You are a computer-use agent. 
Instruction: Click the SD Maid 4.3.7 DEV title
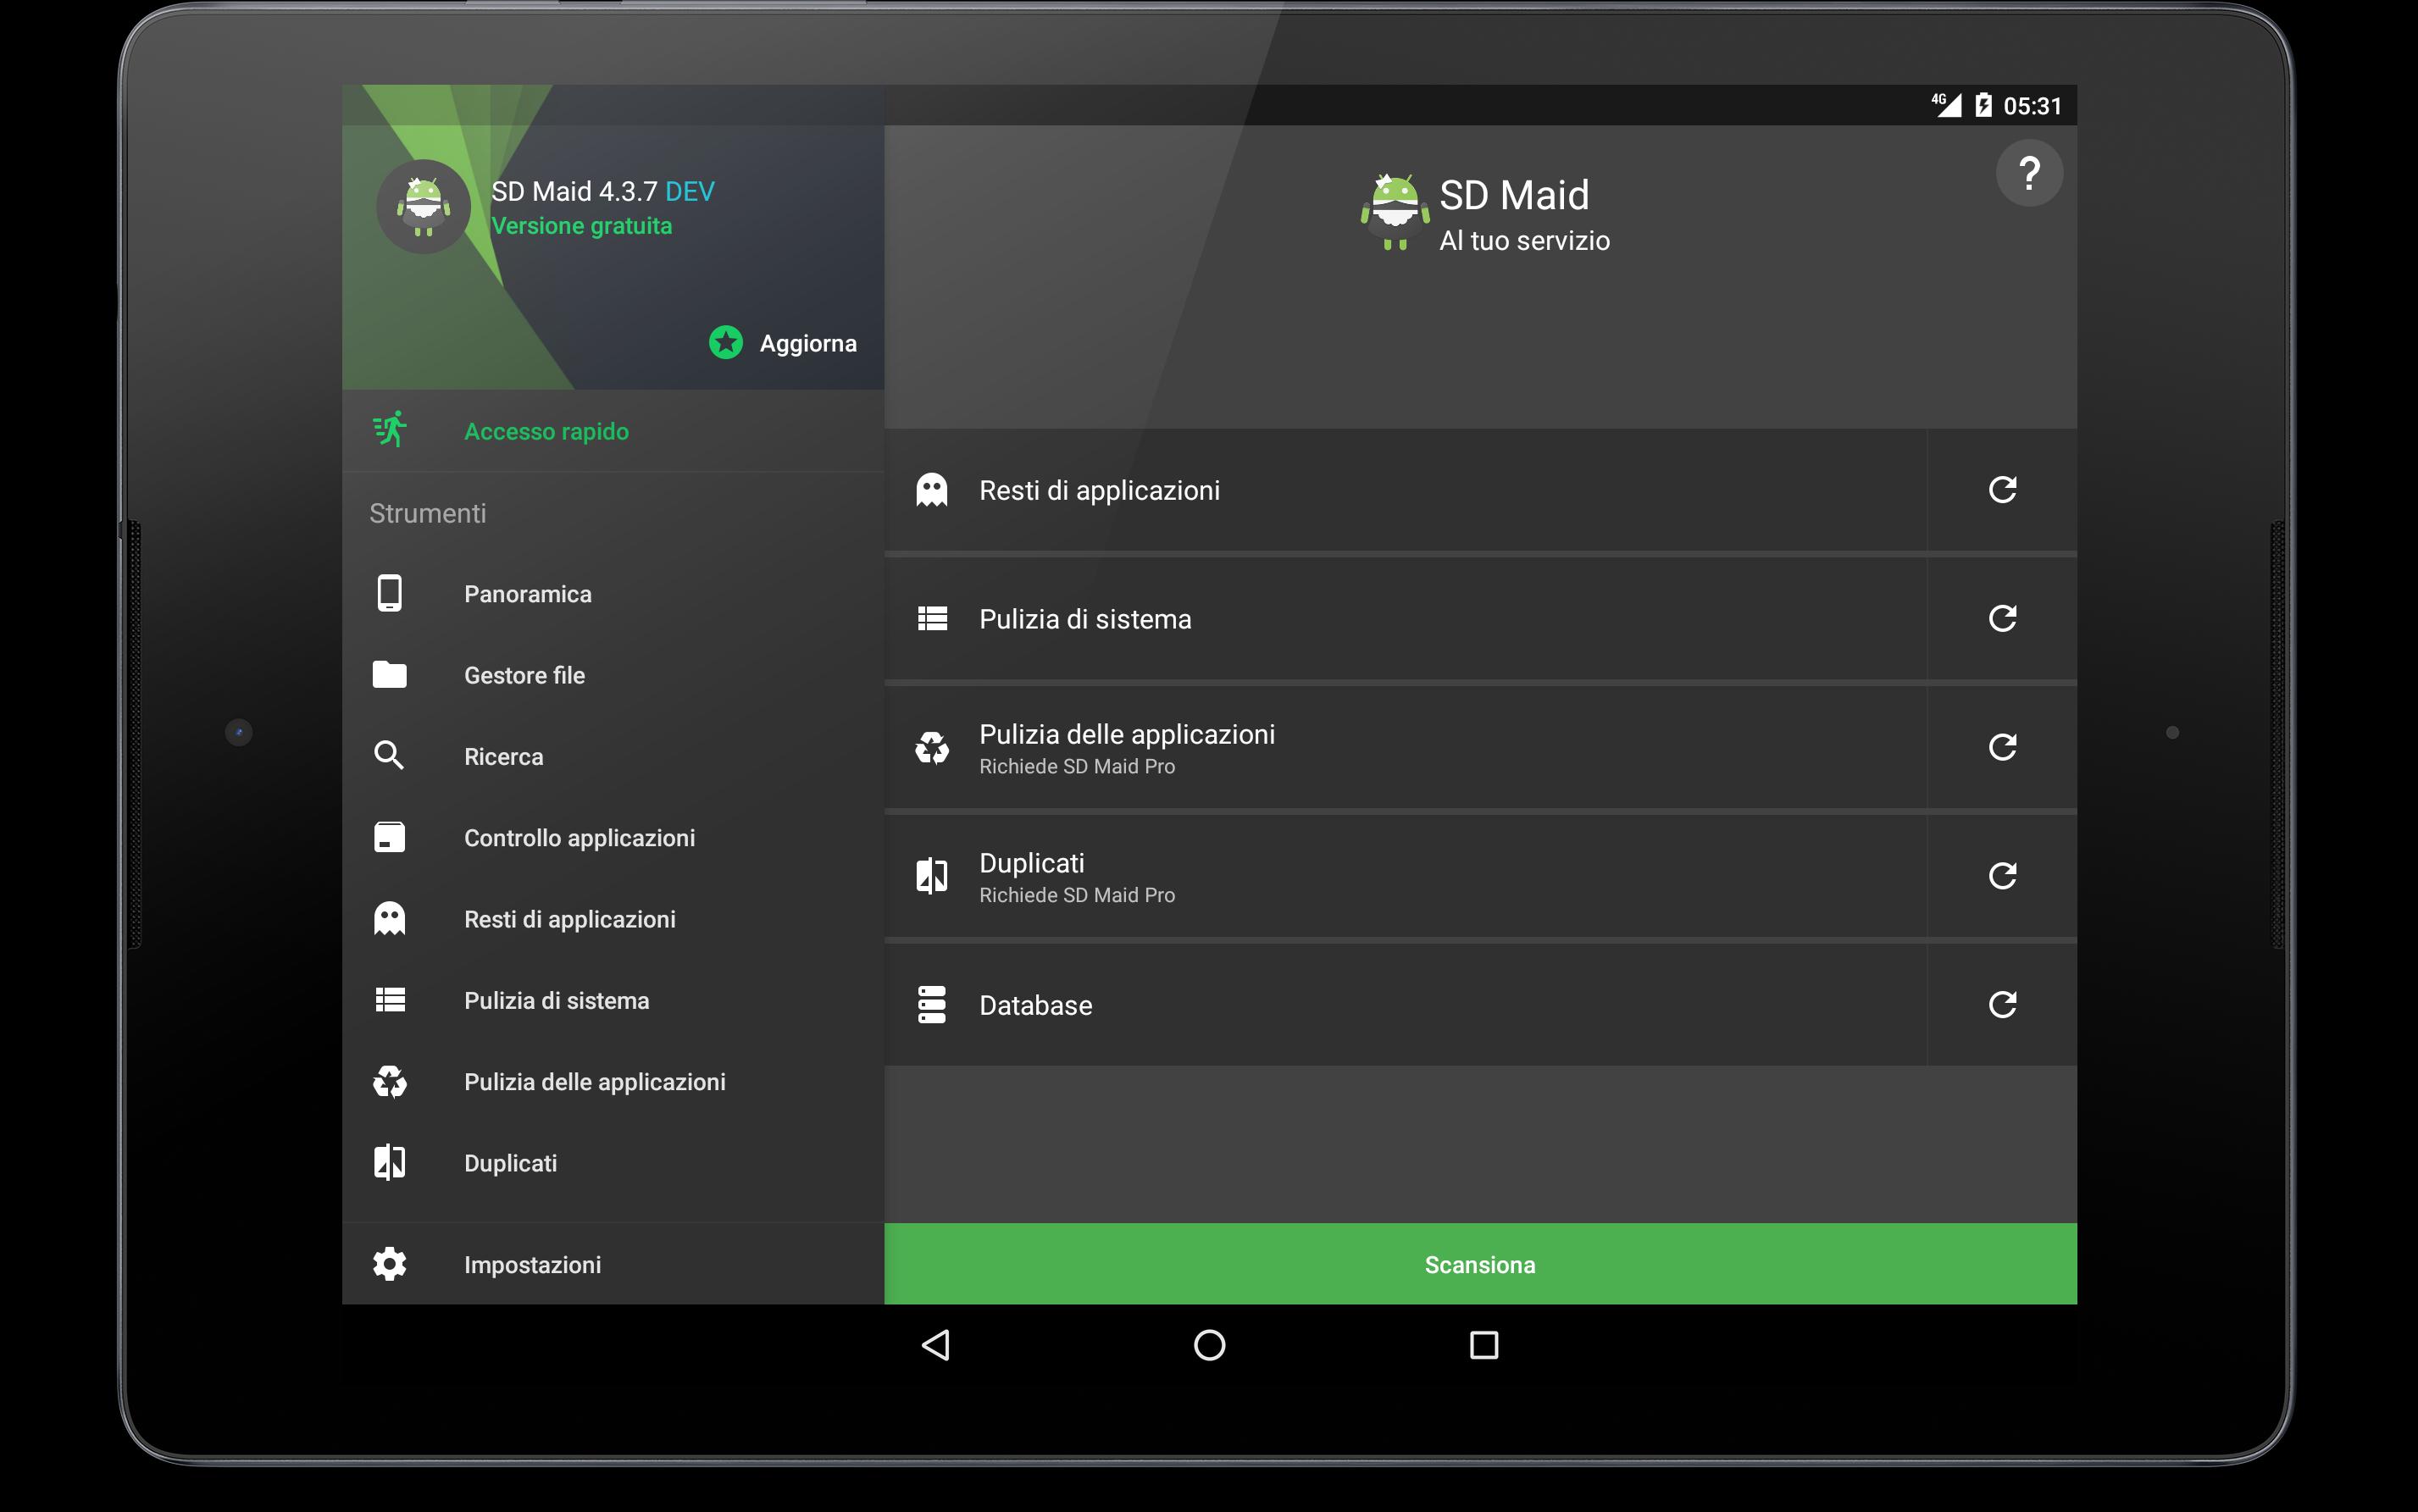603,191
